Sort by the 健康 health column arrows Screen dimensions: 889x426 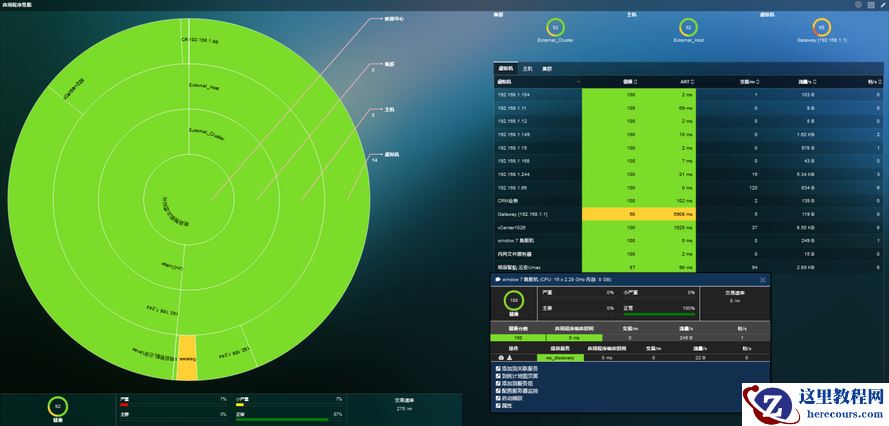[634, 82]
